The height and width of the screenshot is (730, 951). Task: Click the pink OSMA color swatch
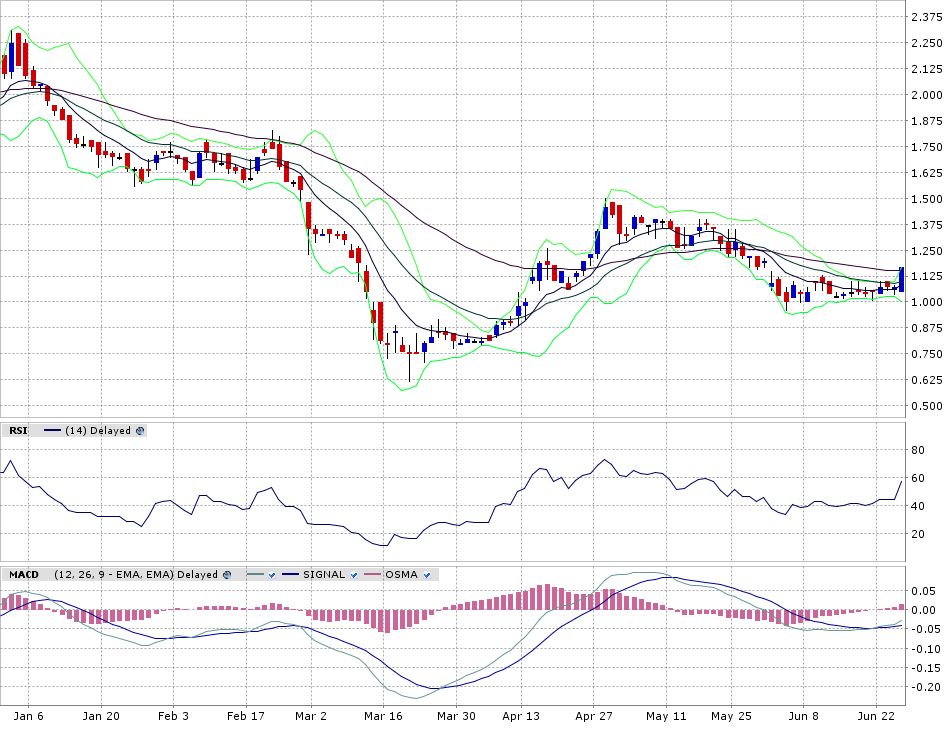pyautogui.click(x=372, y=575)
